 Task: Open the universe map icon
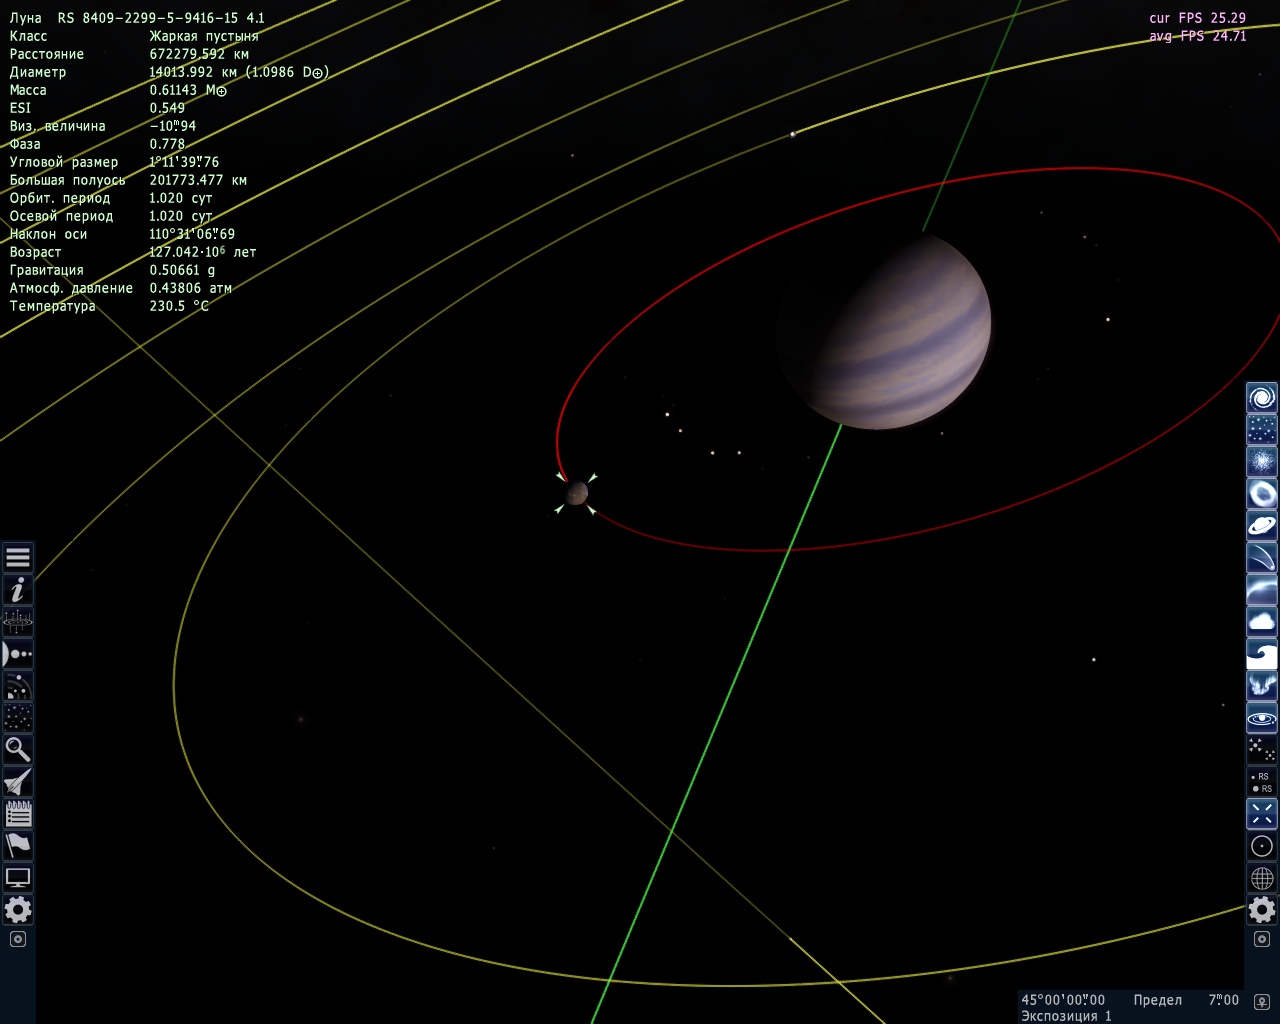point(18,621)
